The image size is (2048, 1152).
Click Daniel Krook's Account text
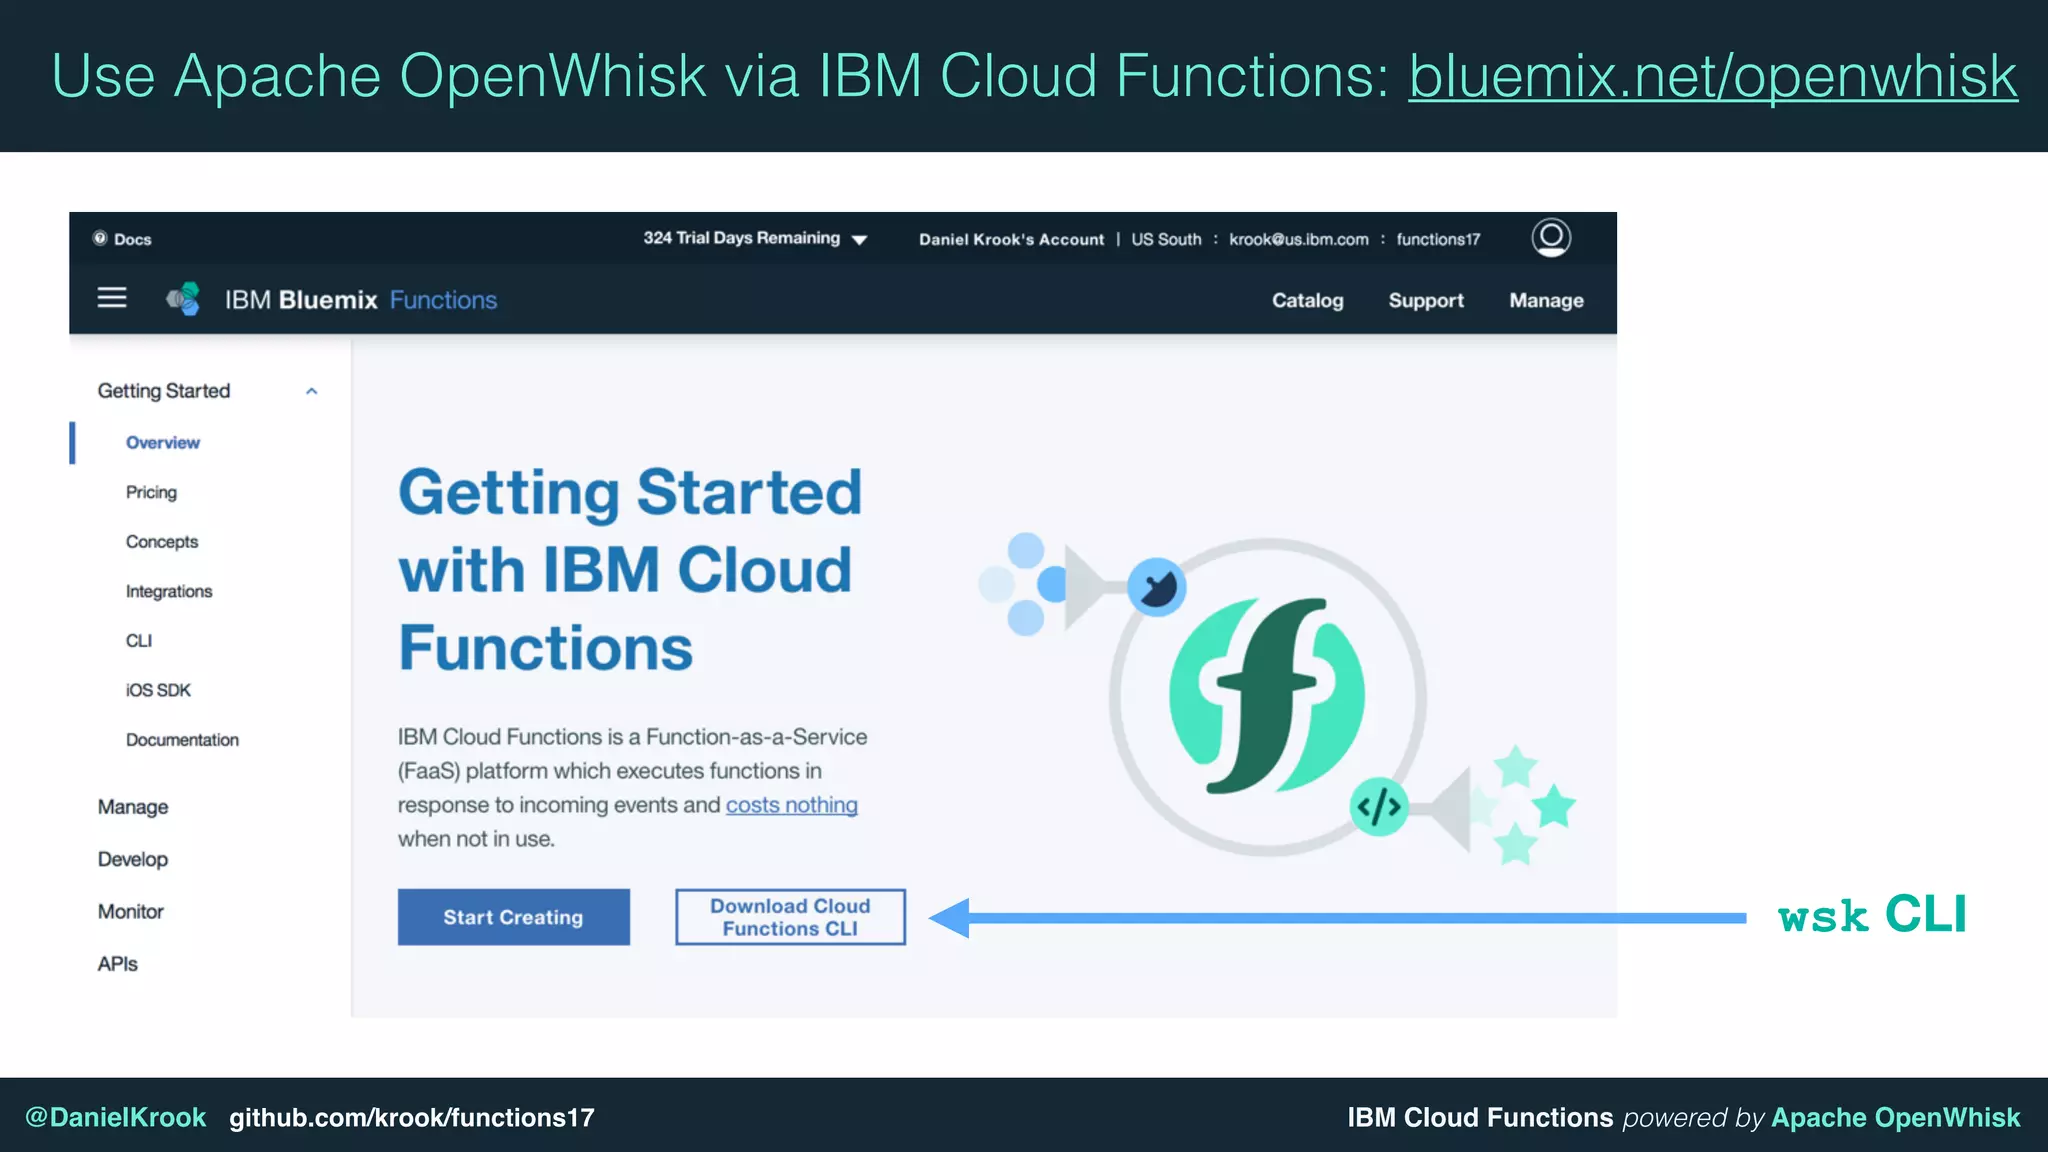[1011, 239]
